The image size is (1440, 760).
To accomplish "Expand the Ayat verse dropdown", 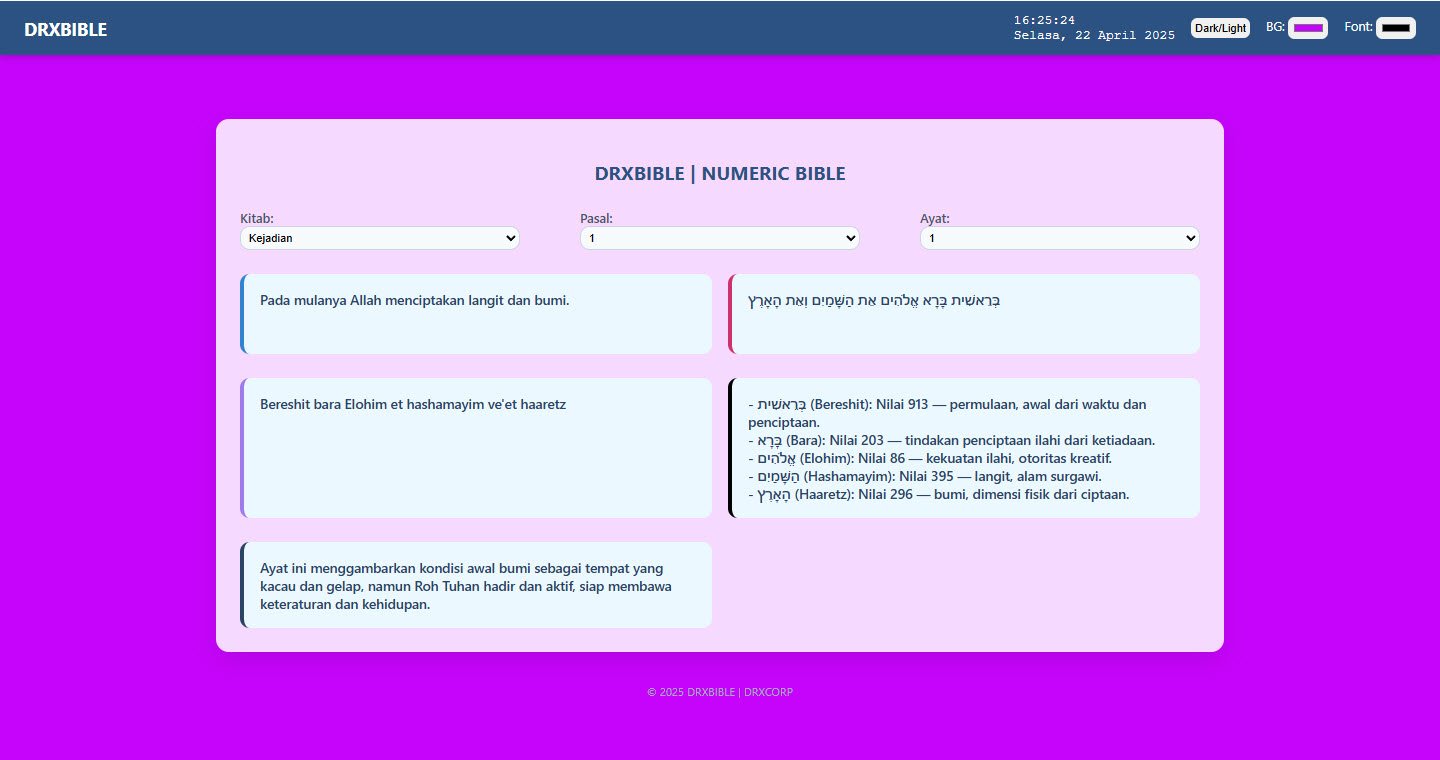I will (1060, 238).
